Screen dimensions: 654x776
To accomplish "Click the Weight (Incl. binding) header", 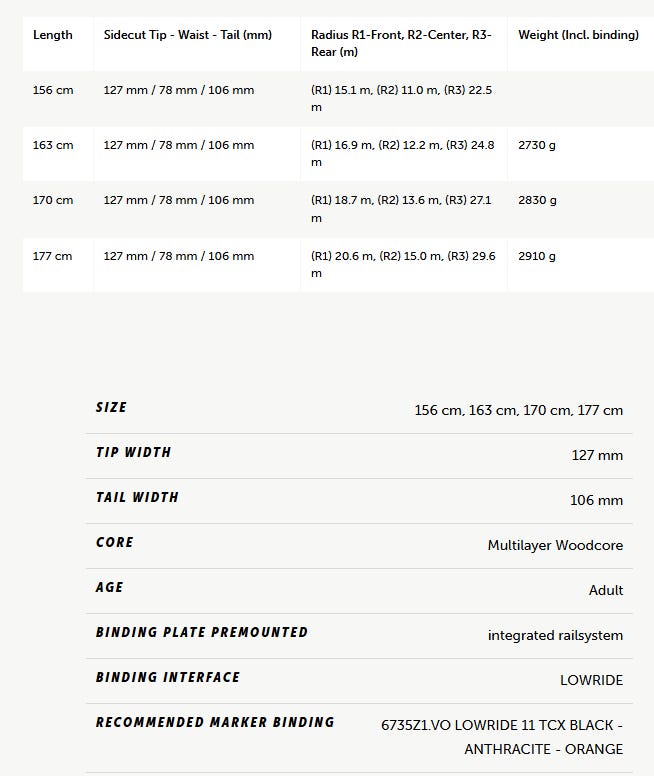I will coord(578,35).
